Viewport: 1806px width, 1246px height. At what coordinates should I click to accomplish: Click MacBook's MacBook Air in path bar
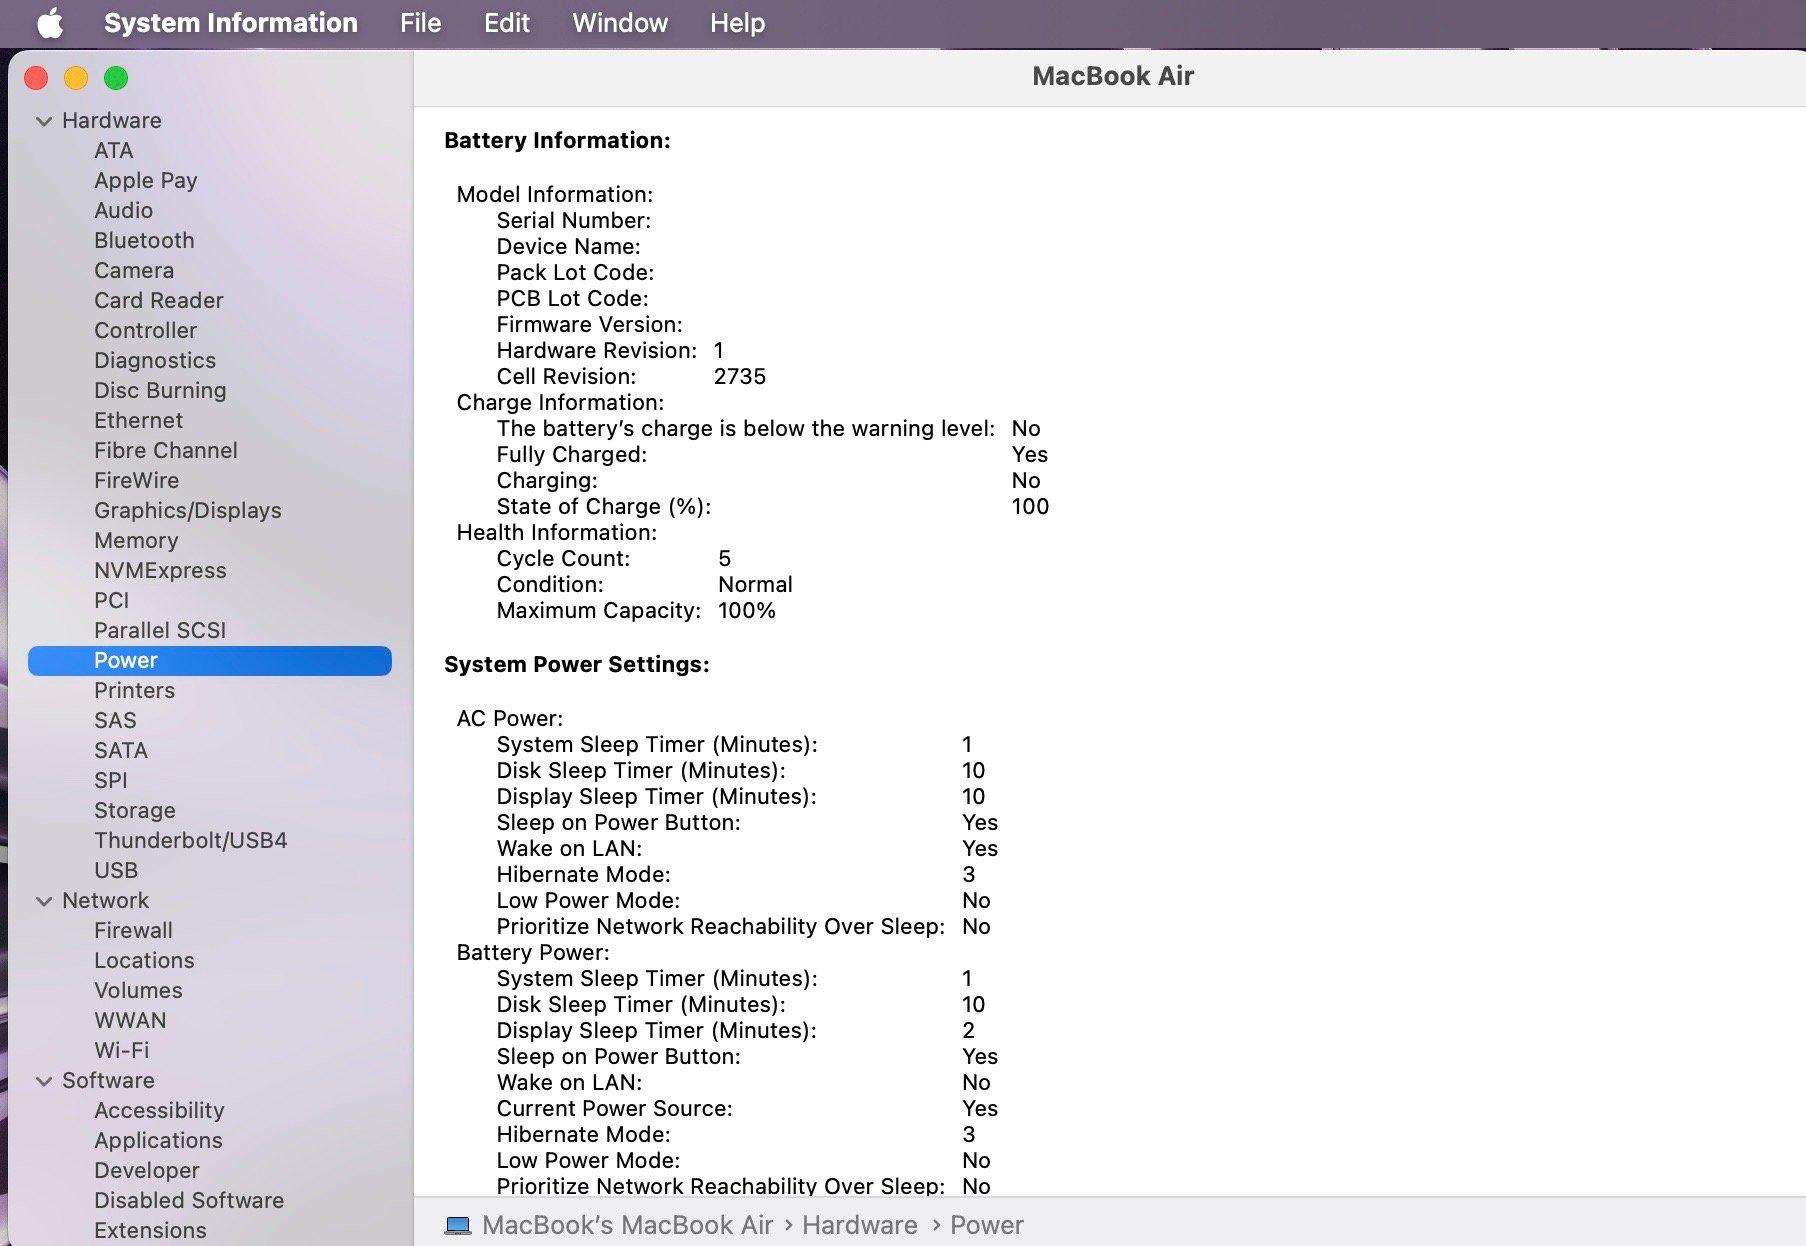click(627, 1225)
